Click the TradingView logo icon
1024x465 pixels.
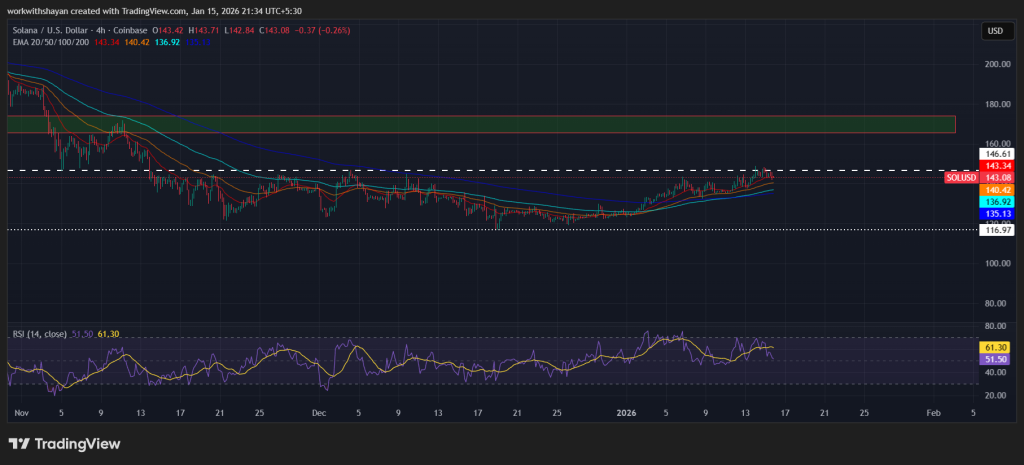click(x=20, y=443)
